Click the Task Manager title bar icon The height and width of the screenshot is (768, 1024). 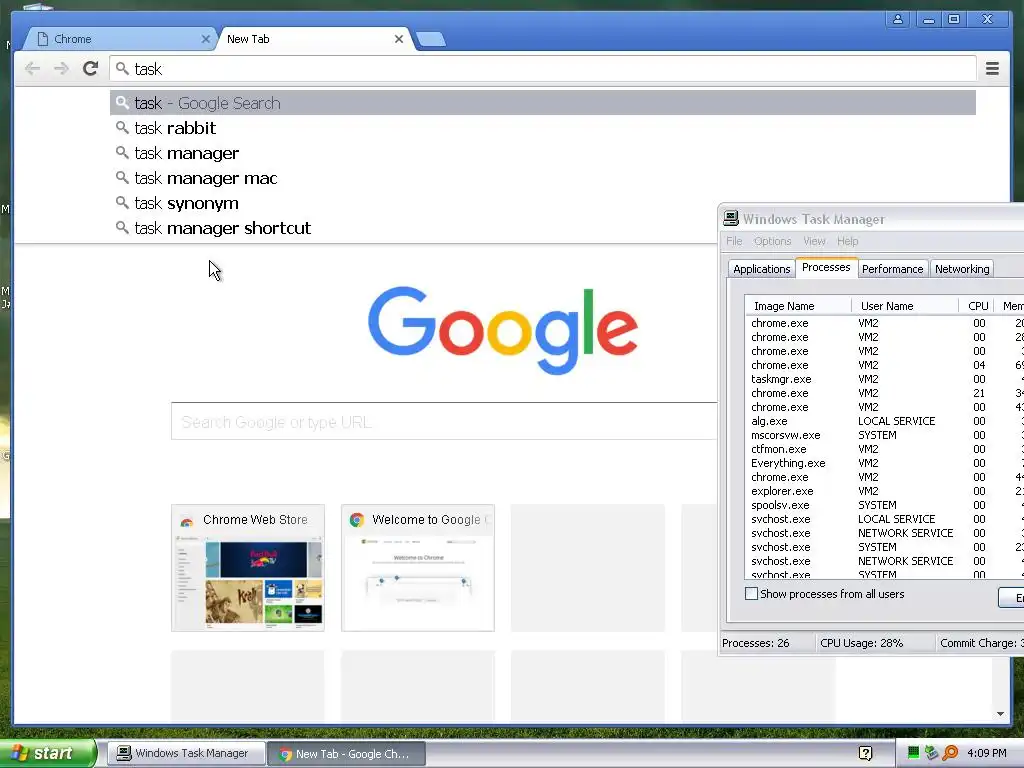[731, 218]
